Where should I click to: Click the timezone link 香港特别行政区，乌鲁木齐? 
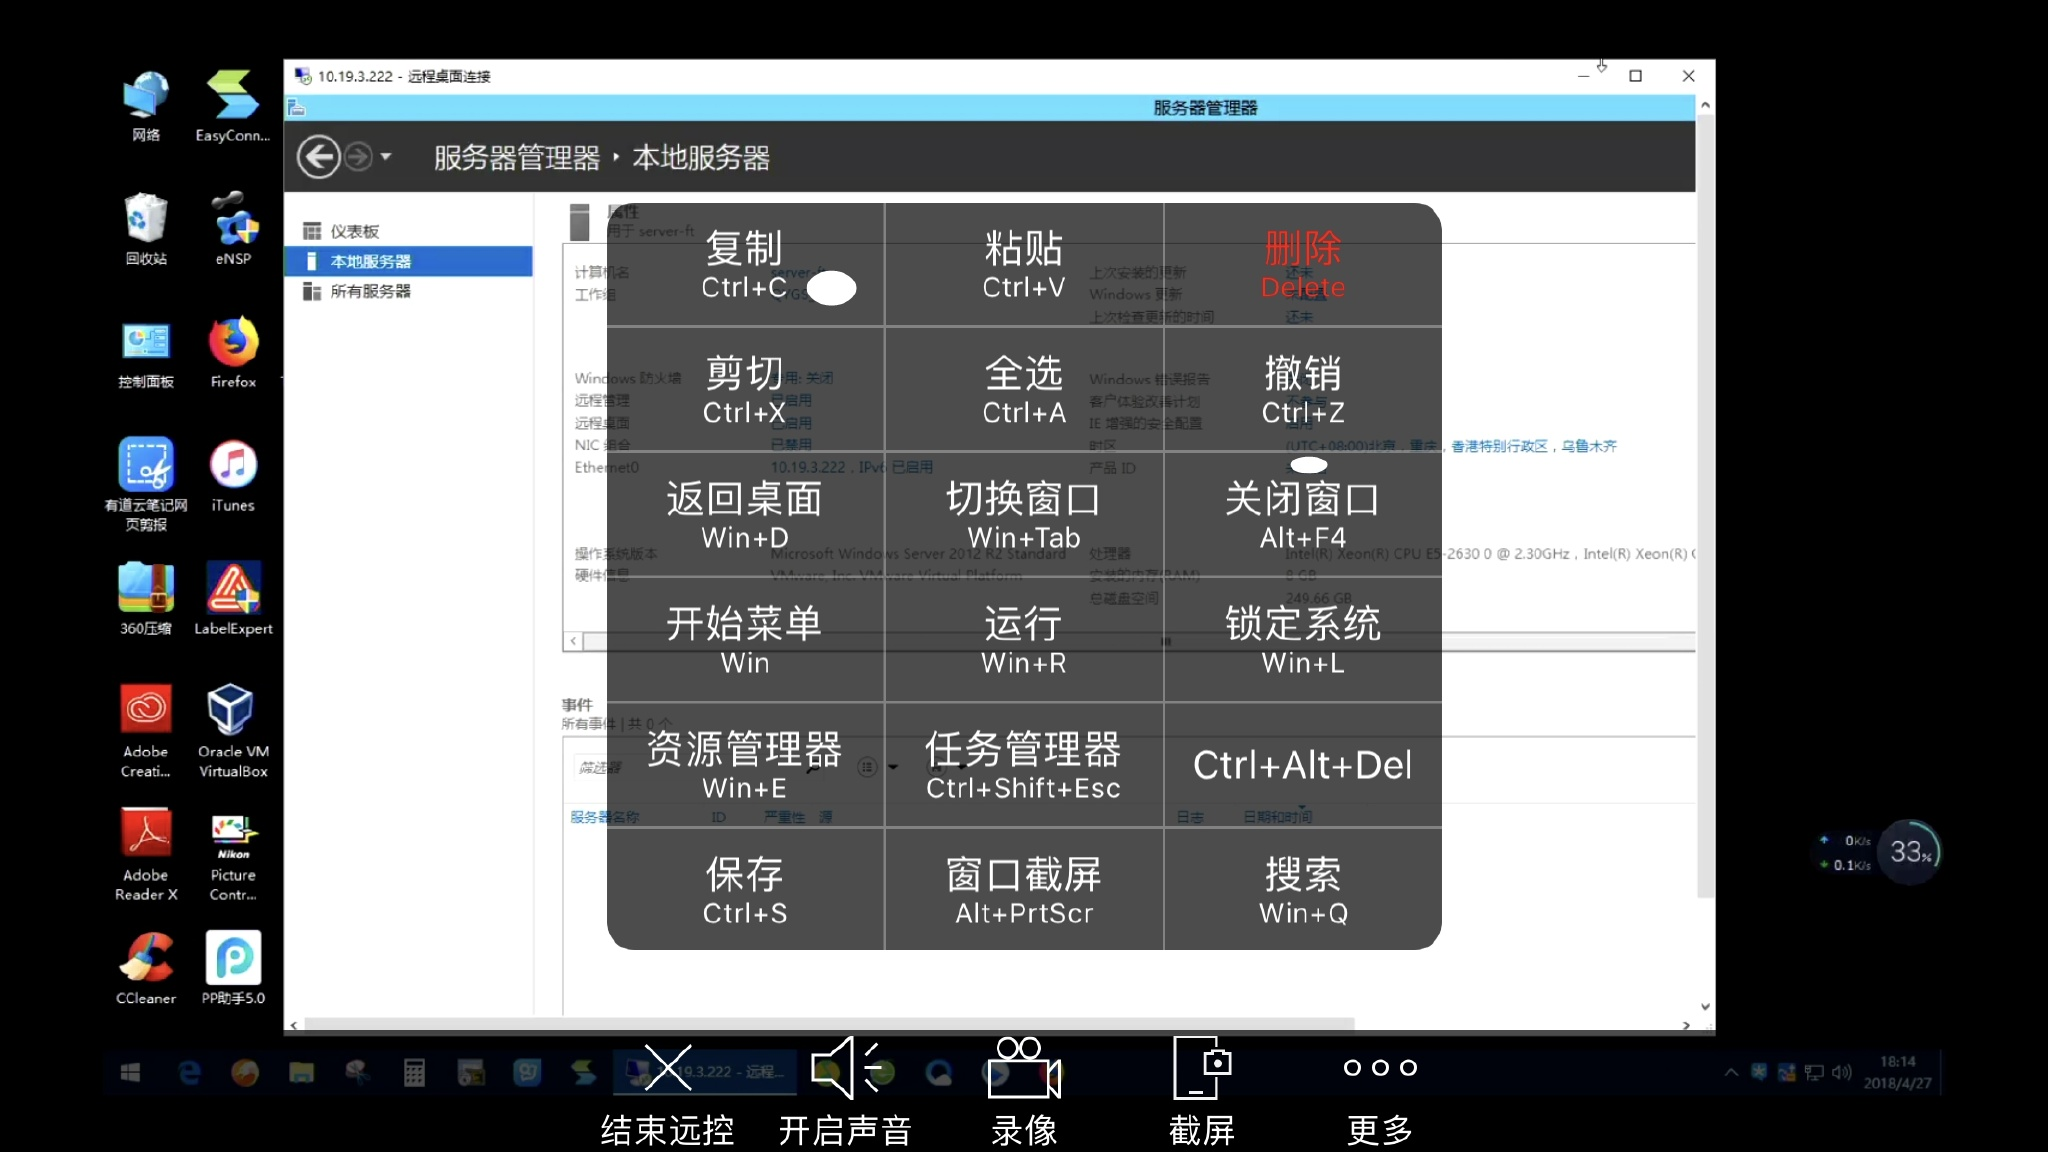1534,446
